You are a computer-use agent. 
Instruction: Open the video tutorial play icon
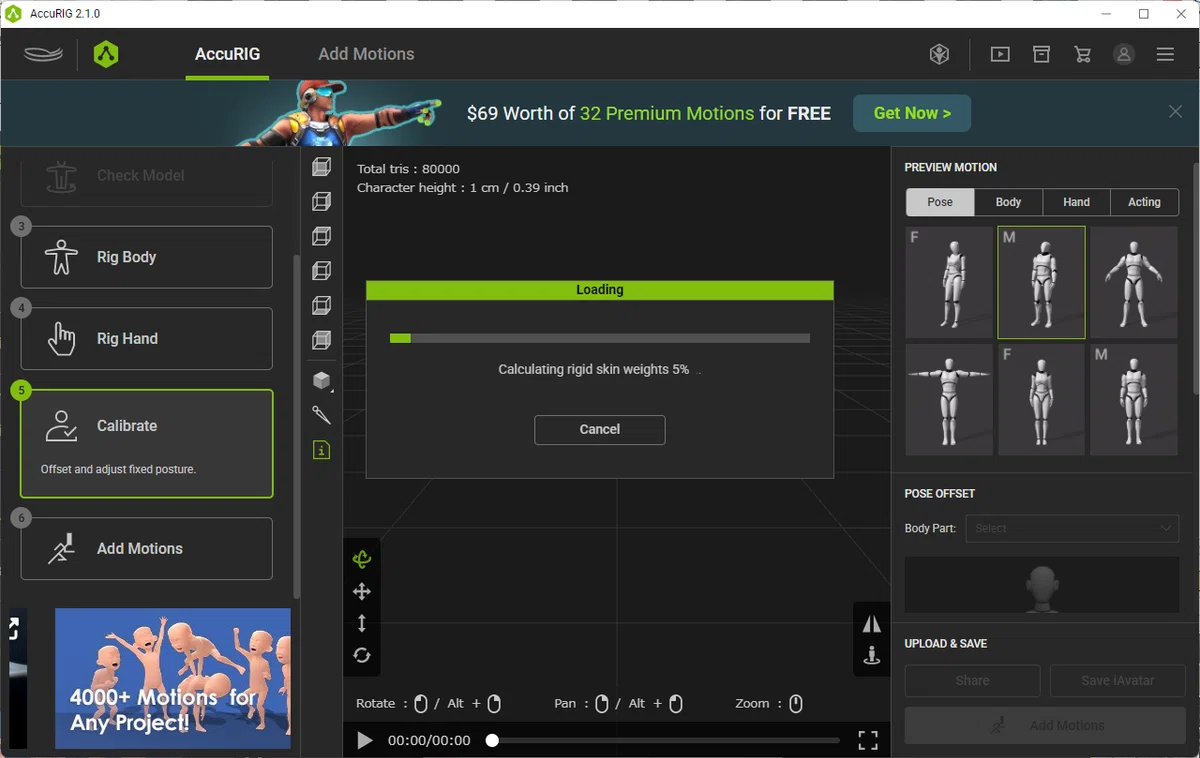(x=1000, y=55)
